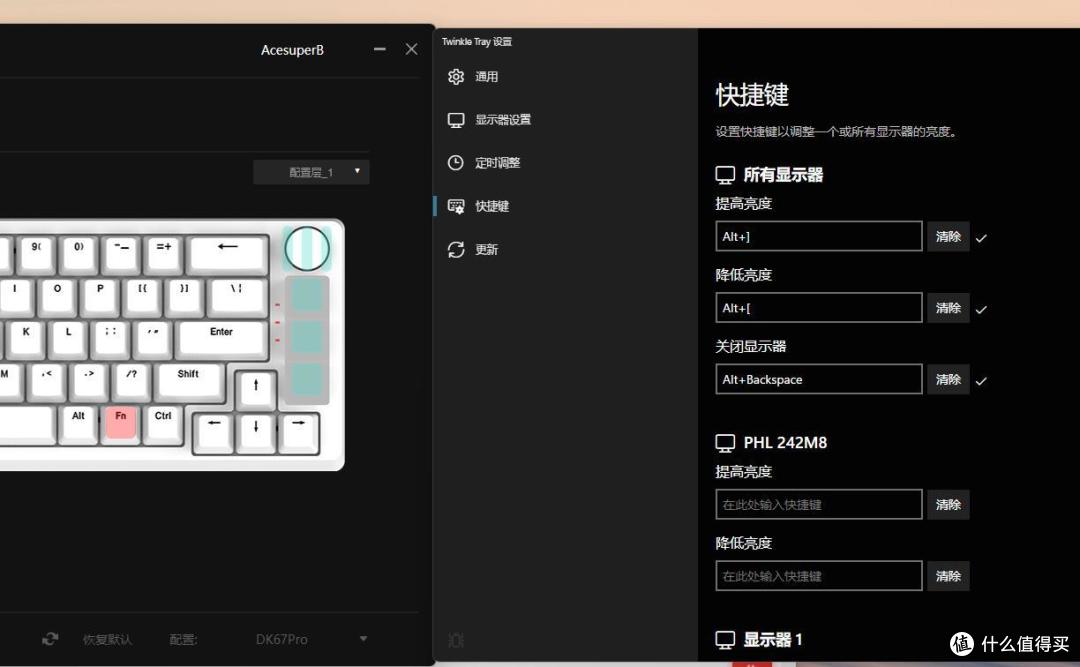Clear PHL 242M8 提高亮度 hotkey
1080x667 pixels.
tap(948, 504)
